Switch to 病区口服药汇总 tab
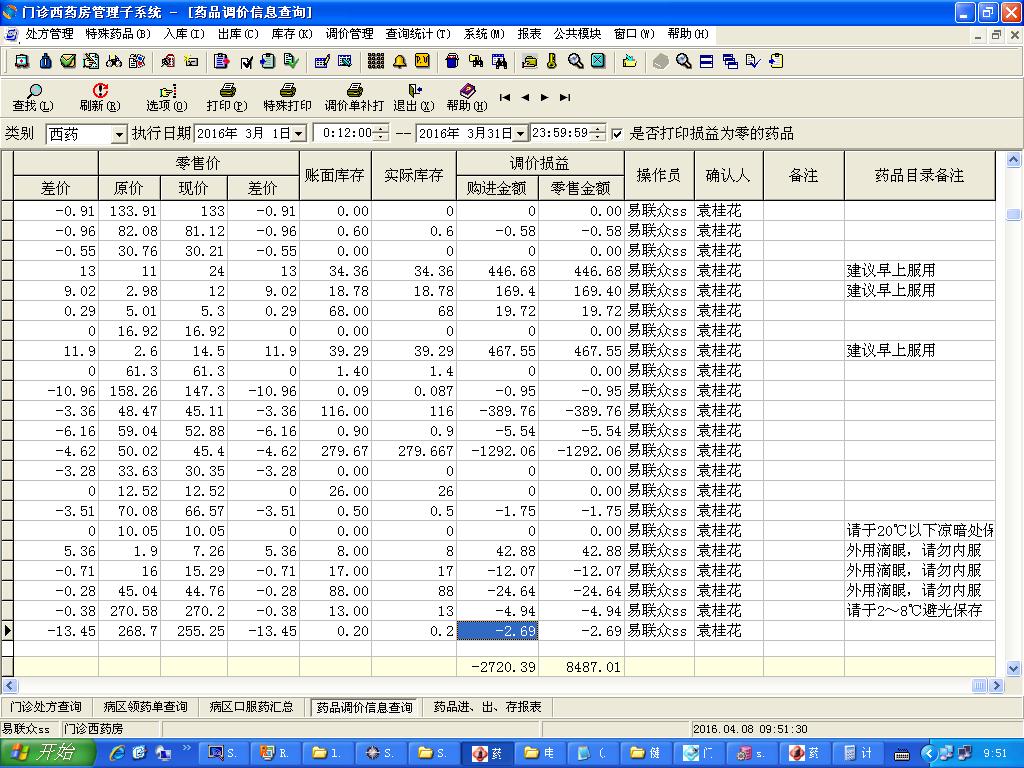 click(x=251, y=707)
